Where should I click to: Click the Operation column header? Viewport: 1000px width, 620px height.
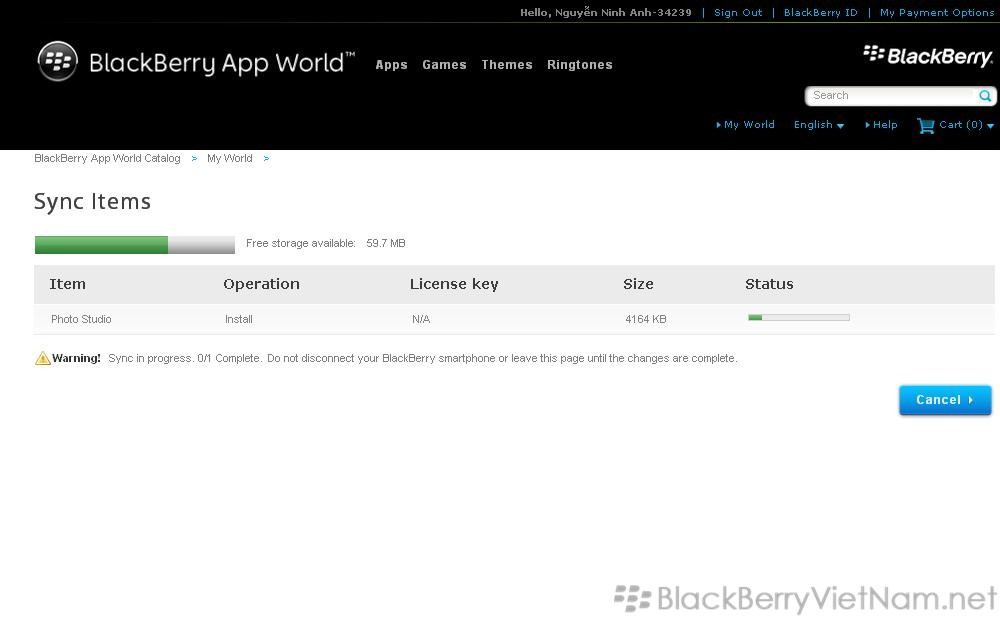[x=261, y=284]
